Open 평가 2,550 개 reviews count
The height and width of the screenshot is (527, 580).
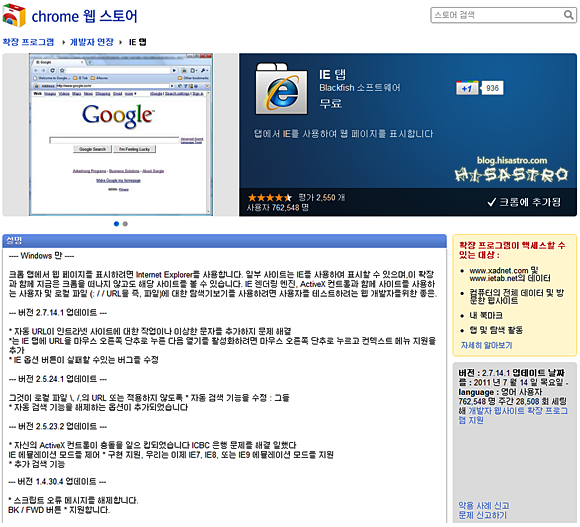(x=322, y=197)
